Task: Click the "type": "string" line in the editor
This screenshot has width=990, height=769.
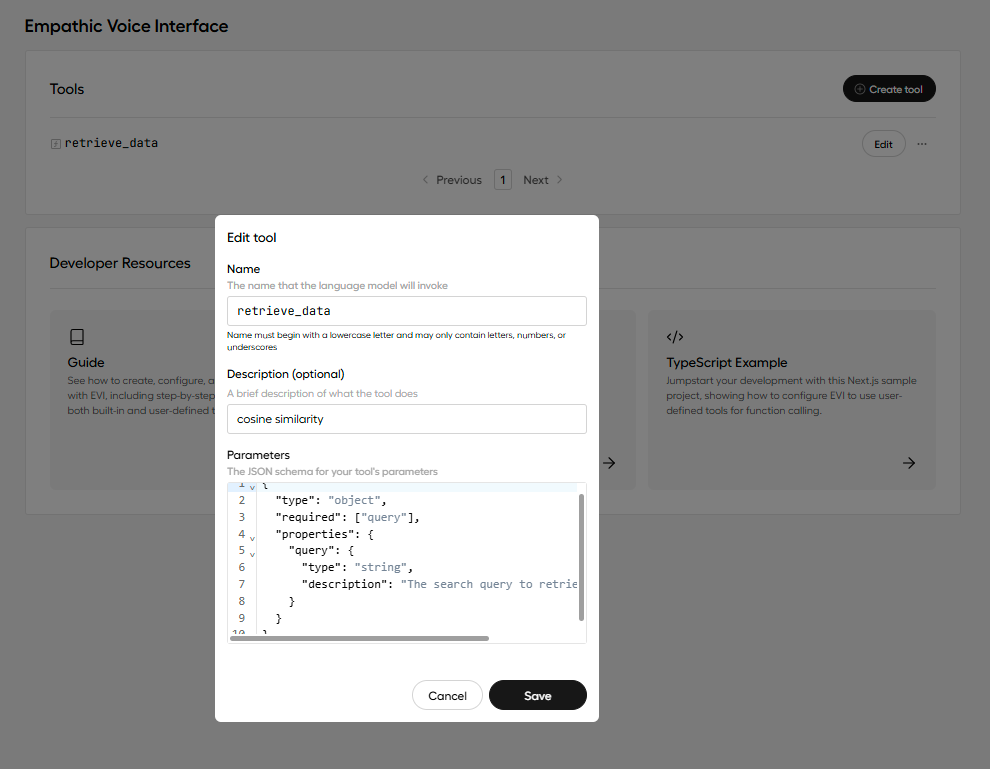Action: tap(357, 567)
